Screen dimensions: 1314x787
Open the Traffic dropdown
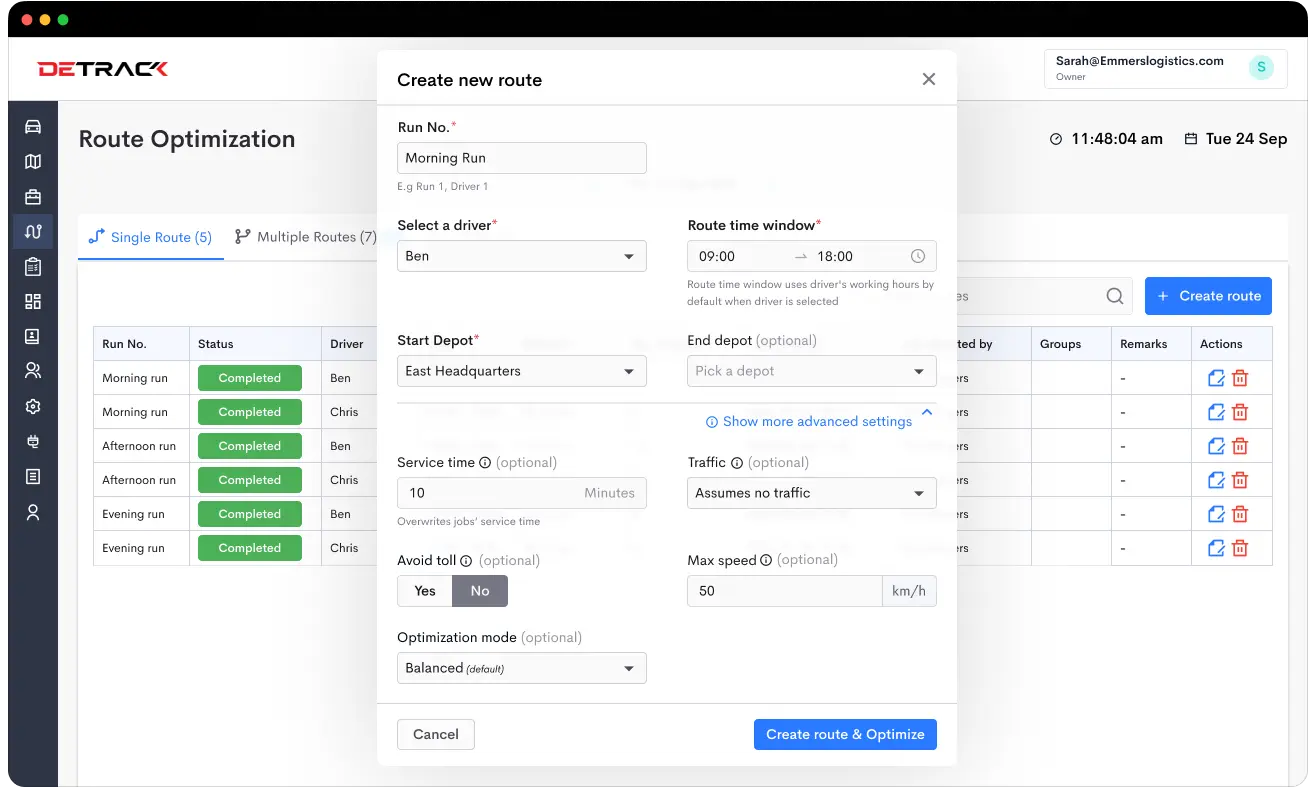tap(812, 493)
